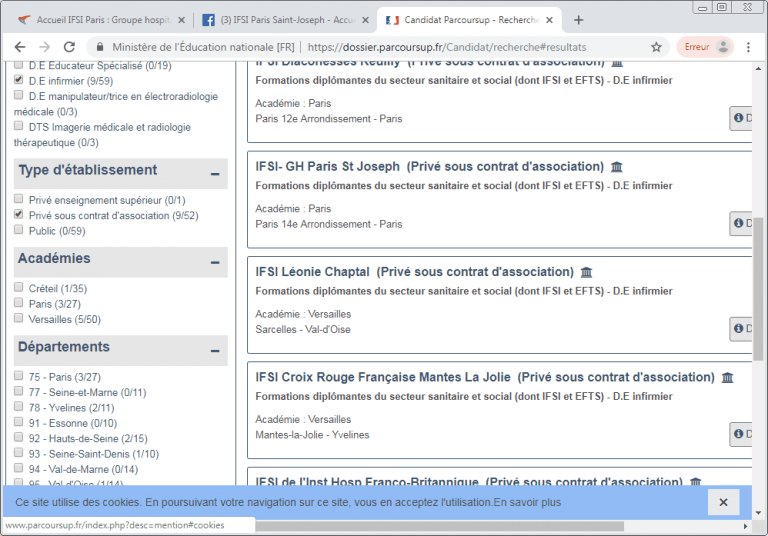768x536 pixels.
Task: Bookmark this page with the star icon
Action: tap(656, 47)
